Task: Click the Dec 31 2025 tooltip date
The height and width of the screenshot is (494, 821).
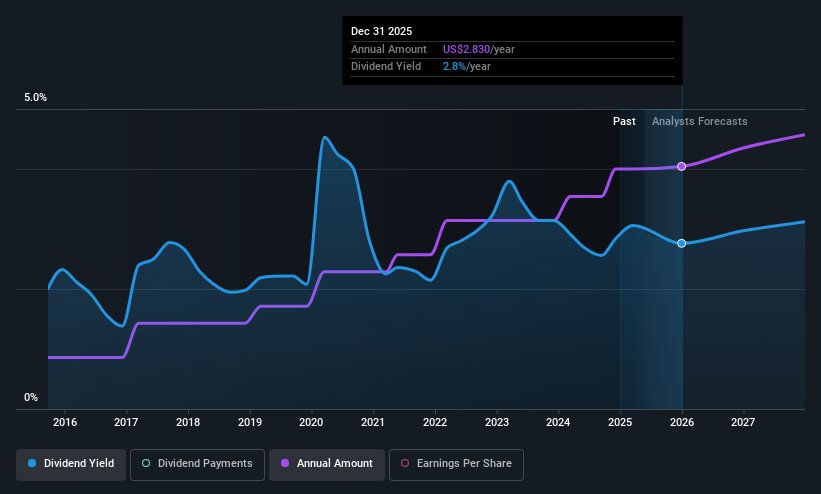Action: click(381, 31)
